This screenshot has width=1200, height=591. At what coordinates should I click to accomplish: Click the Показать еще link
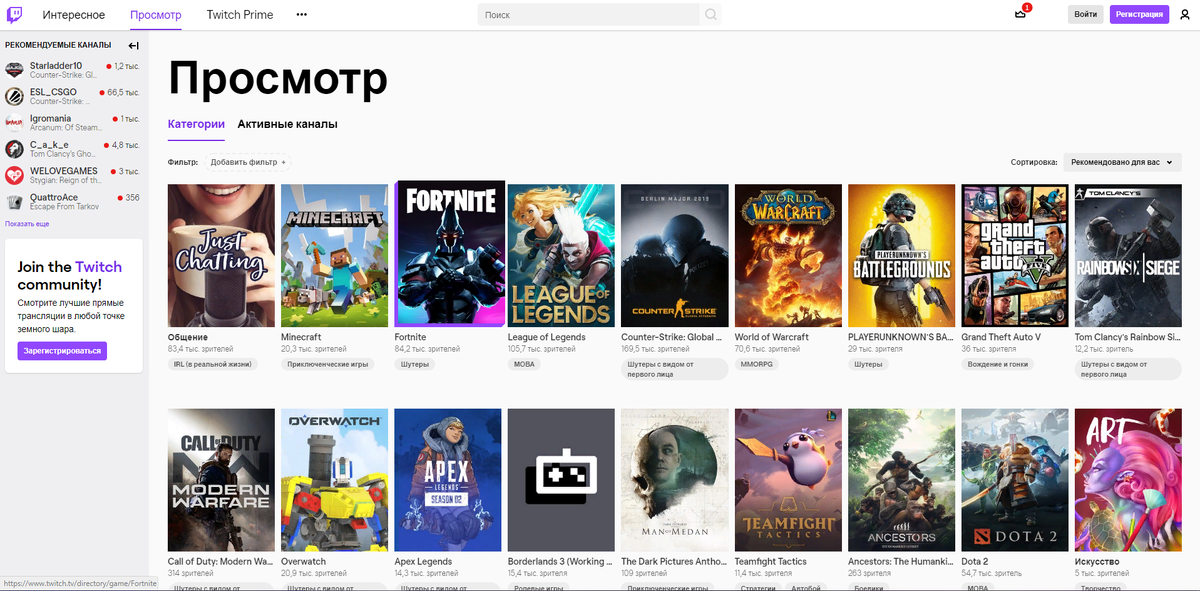click(x=27, y=224)
